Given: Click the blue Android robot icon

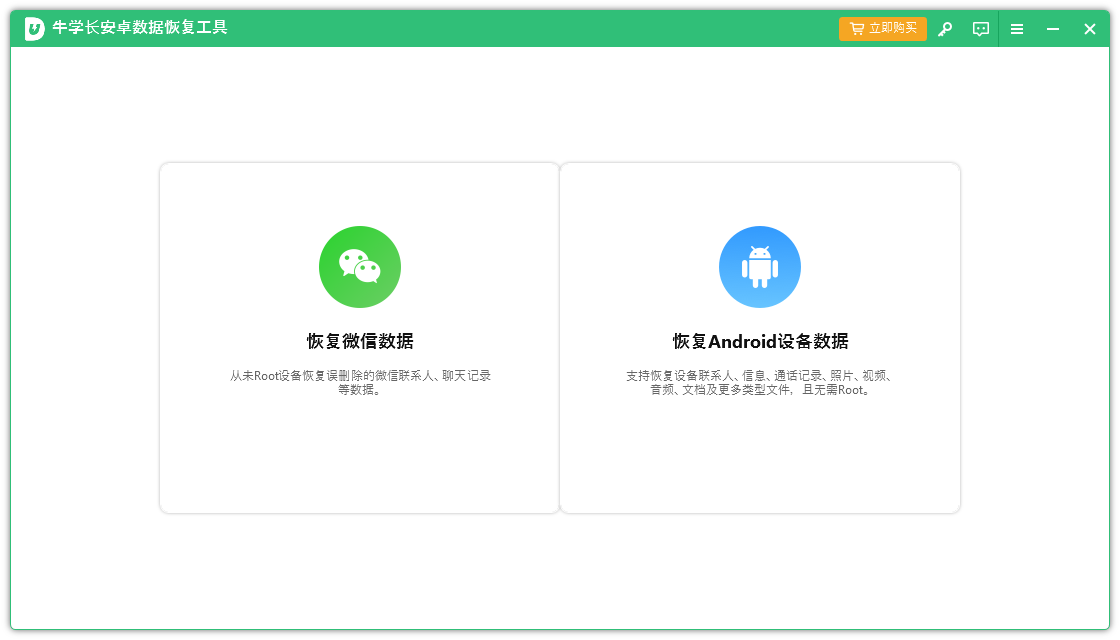Looking at the screenshot, I should tap(760, 267).
